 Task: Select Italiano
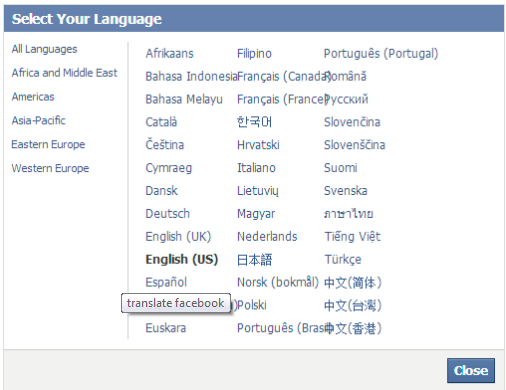point(256,168)
